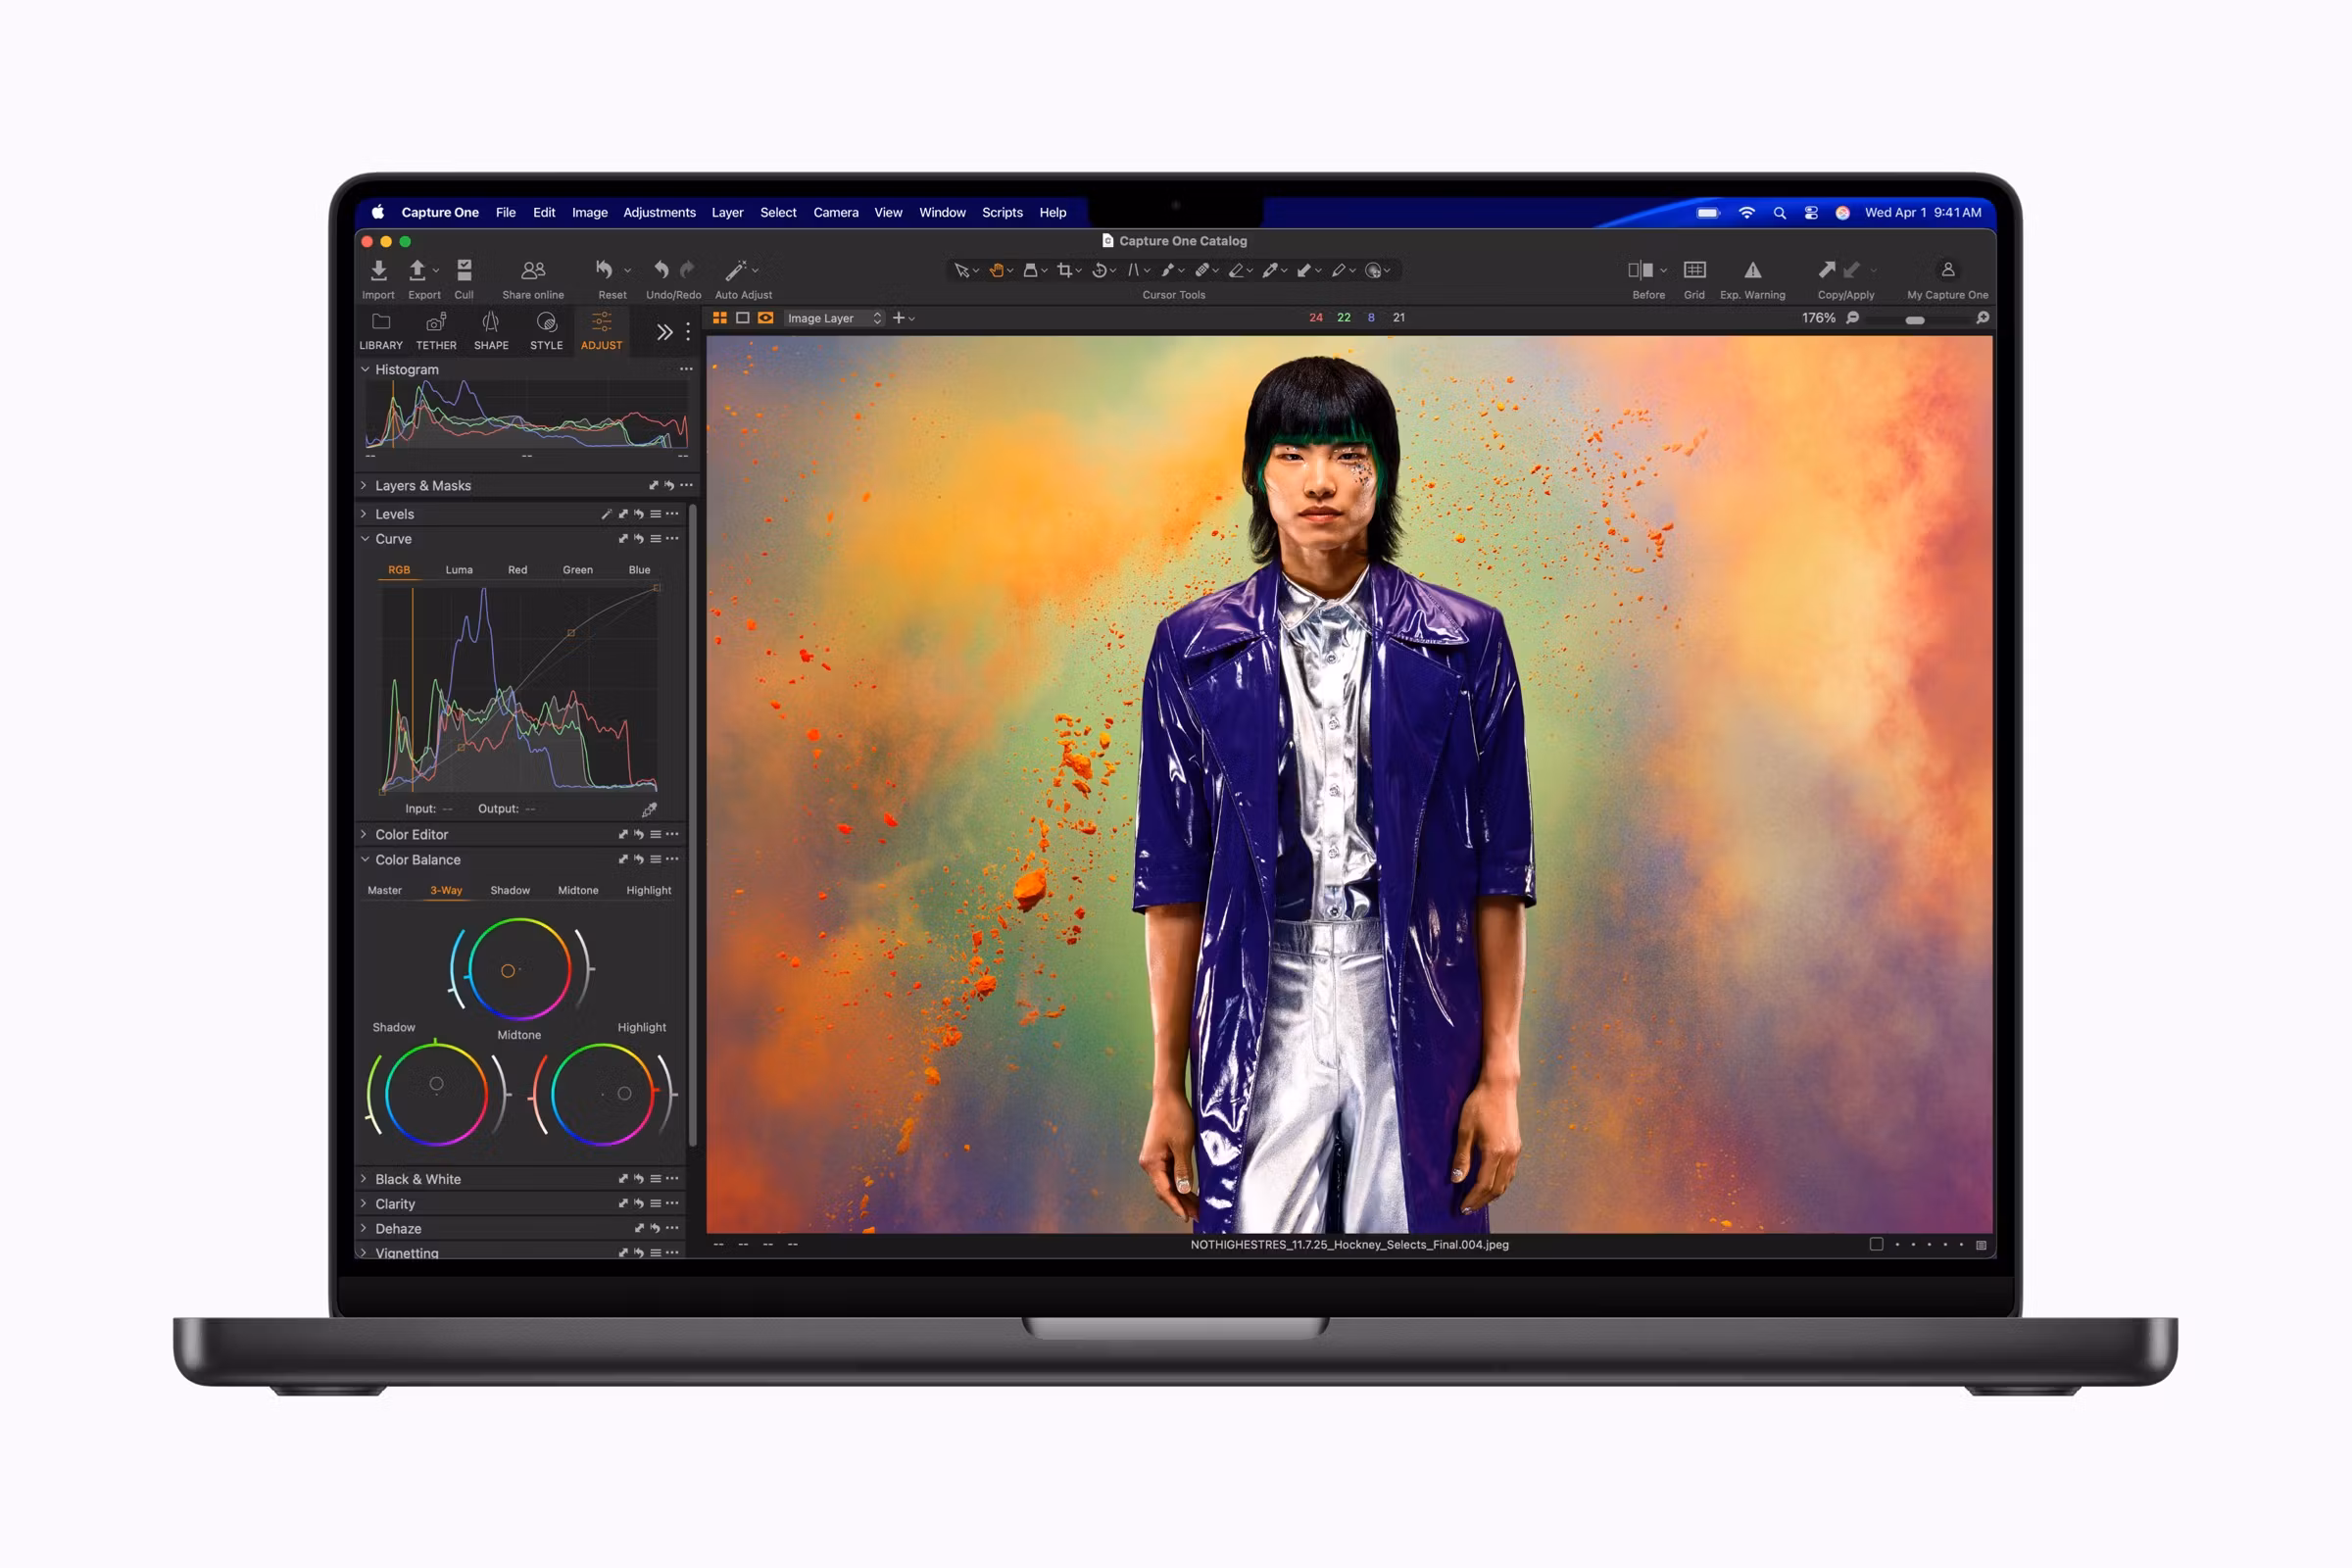Image resolution: width=2352 pixels, height=1568 pixels.
Task: Select the Healing brush cursor tool
Action: click(1205, 270)
